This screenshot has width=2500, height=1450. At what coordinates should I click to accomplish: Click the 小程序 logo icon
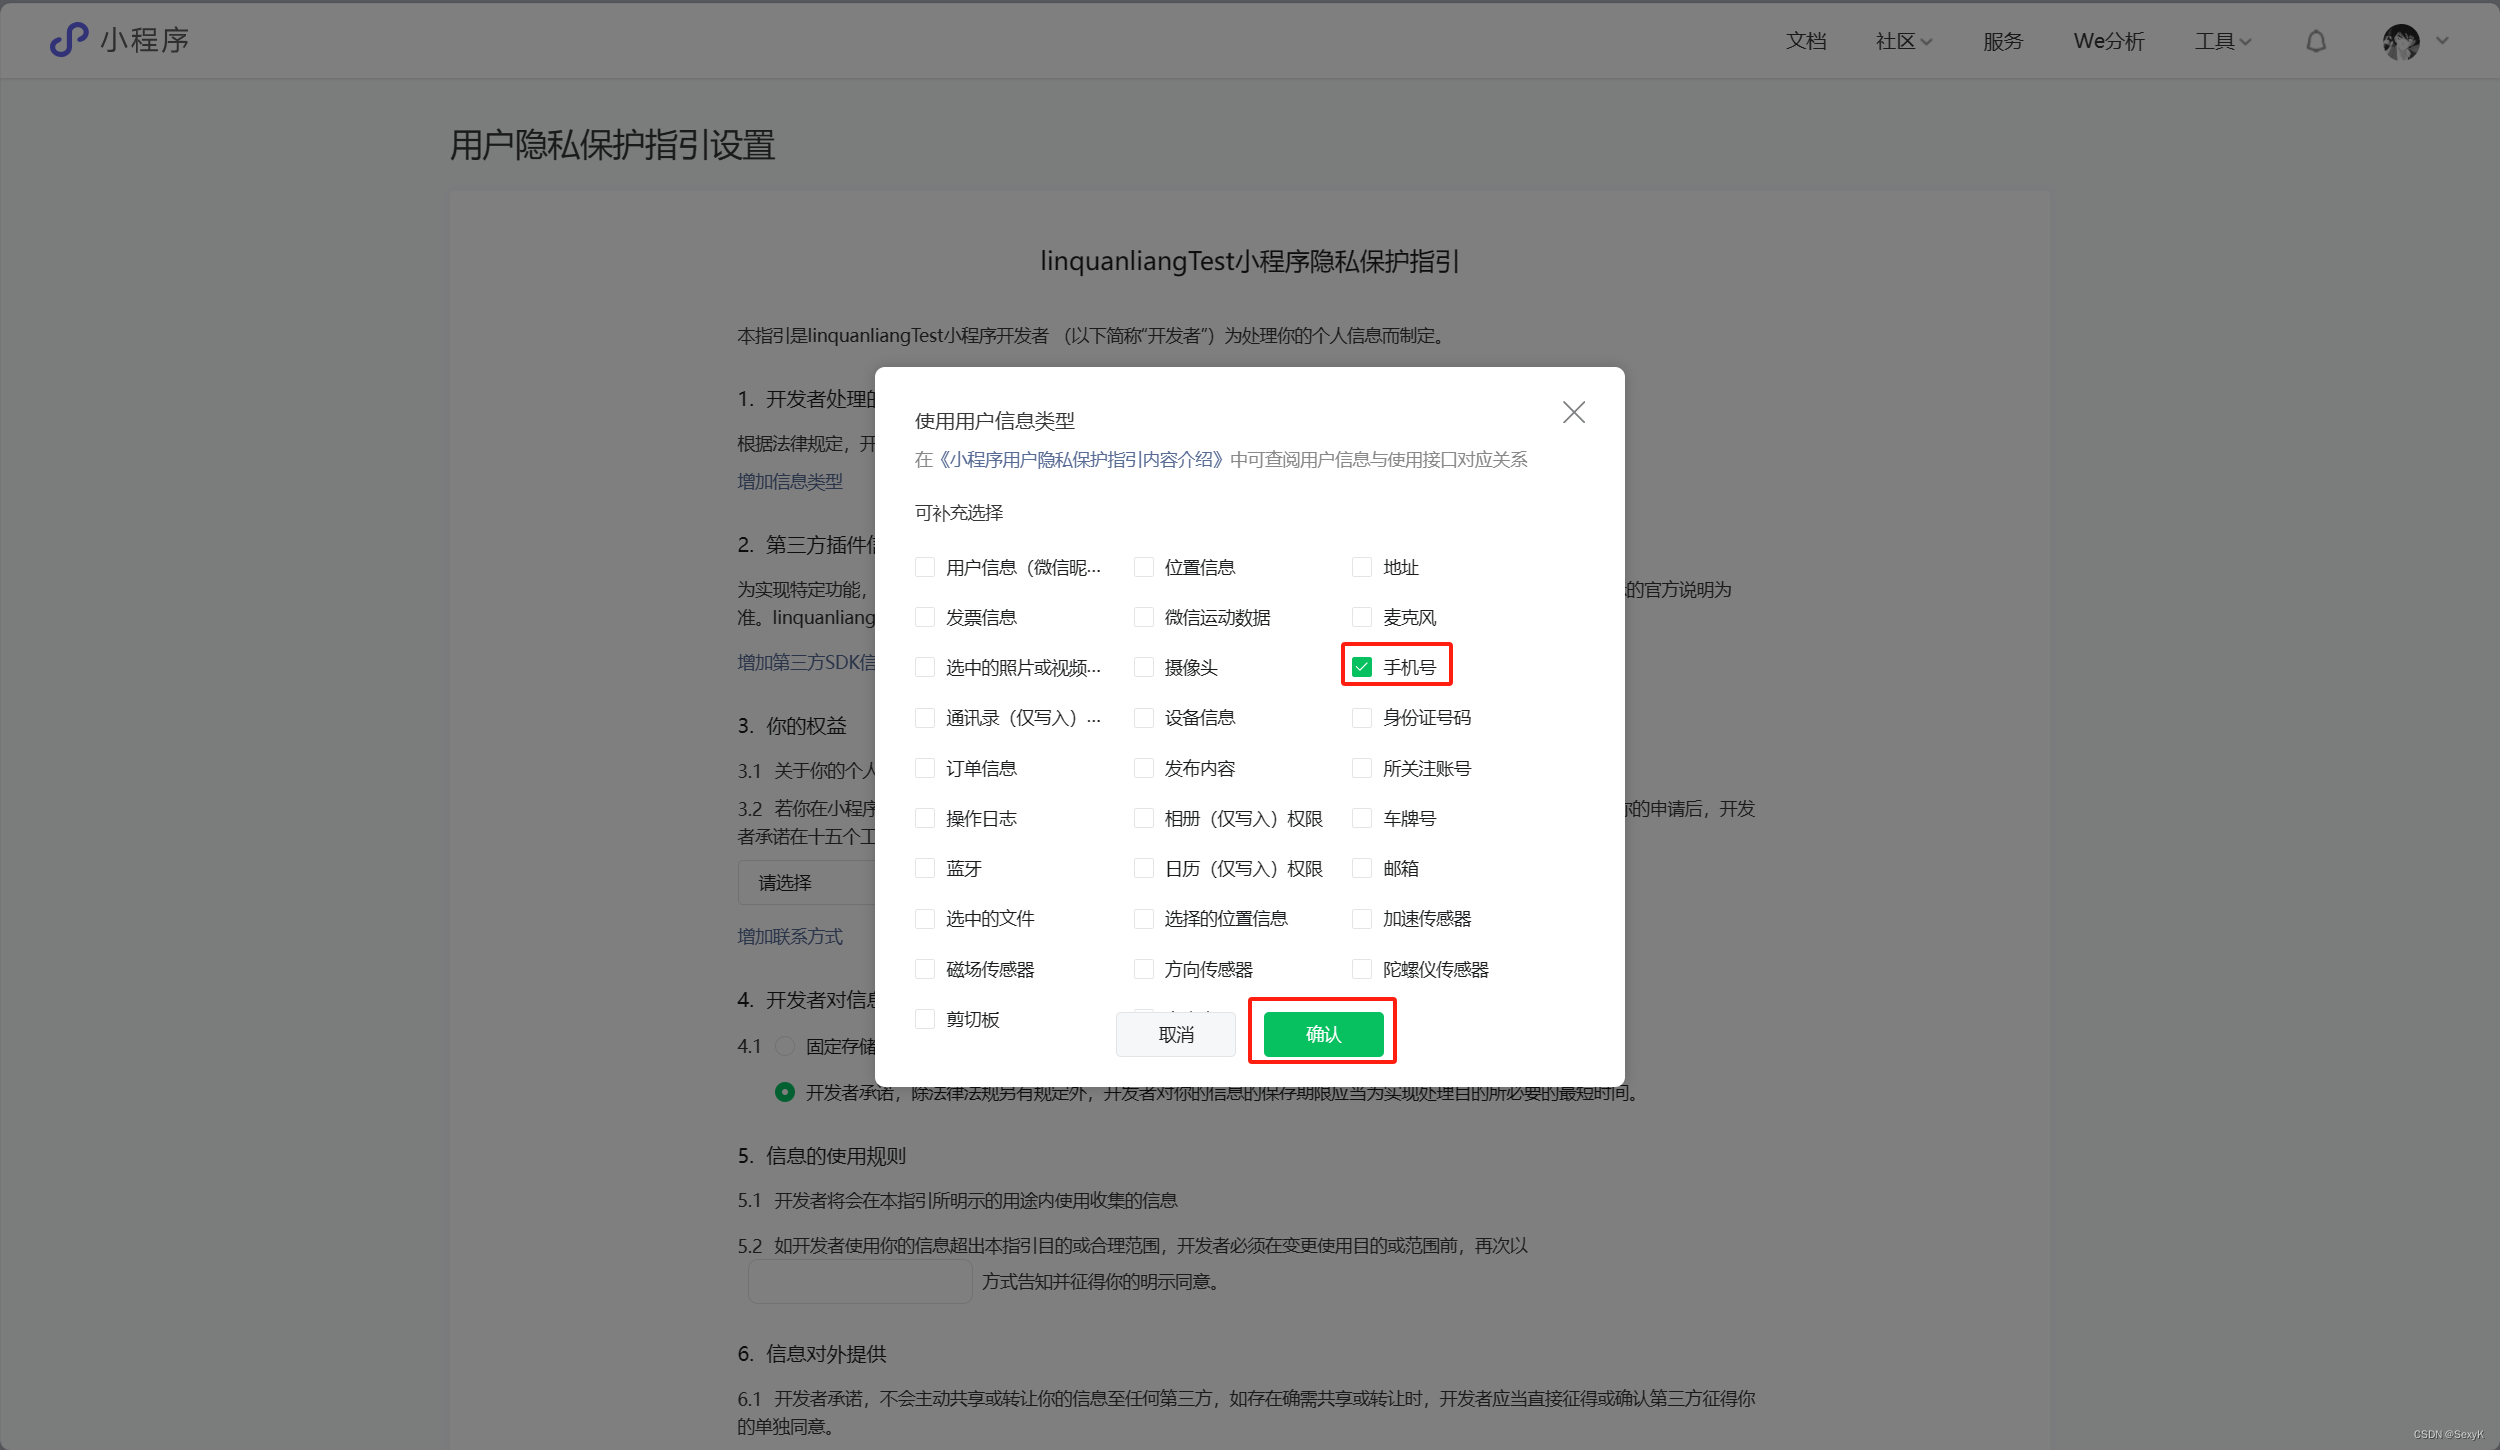pos(69,40)
